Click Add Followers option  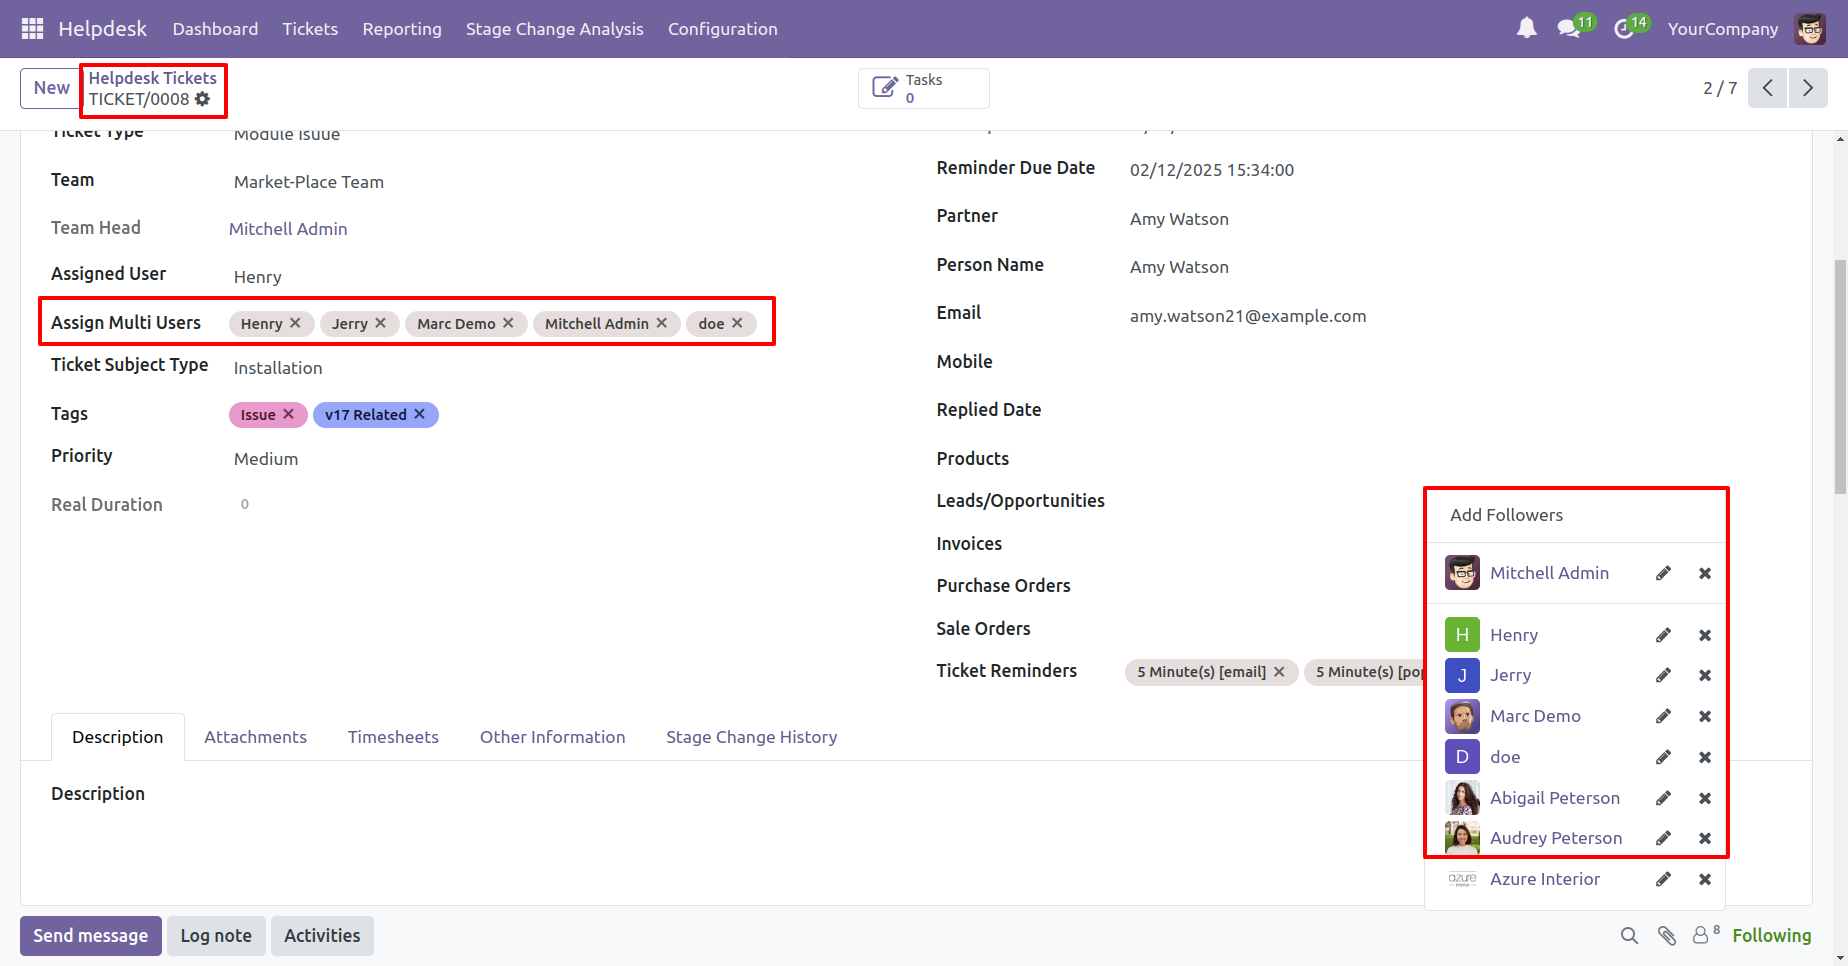coord(1506,515)
